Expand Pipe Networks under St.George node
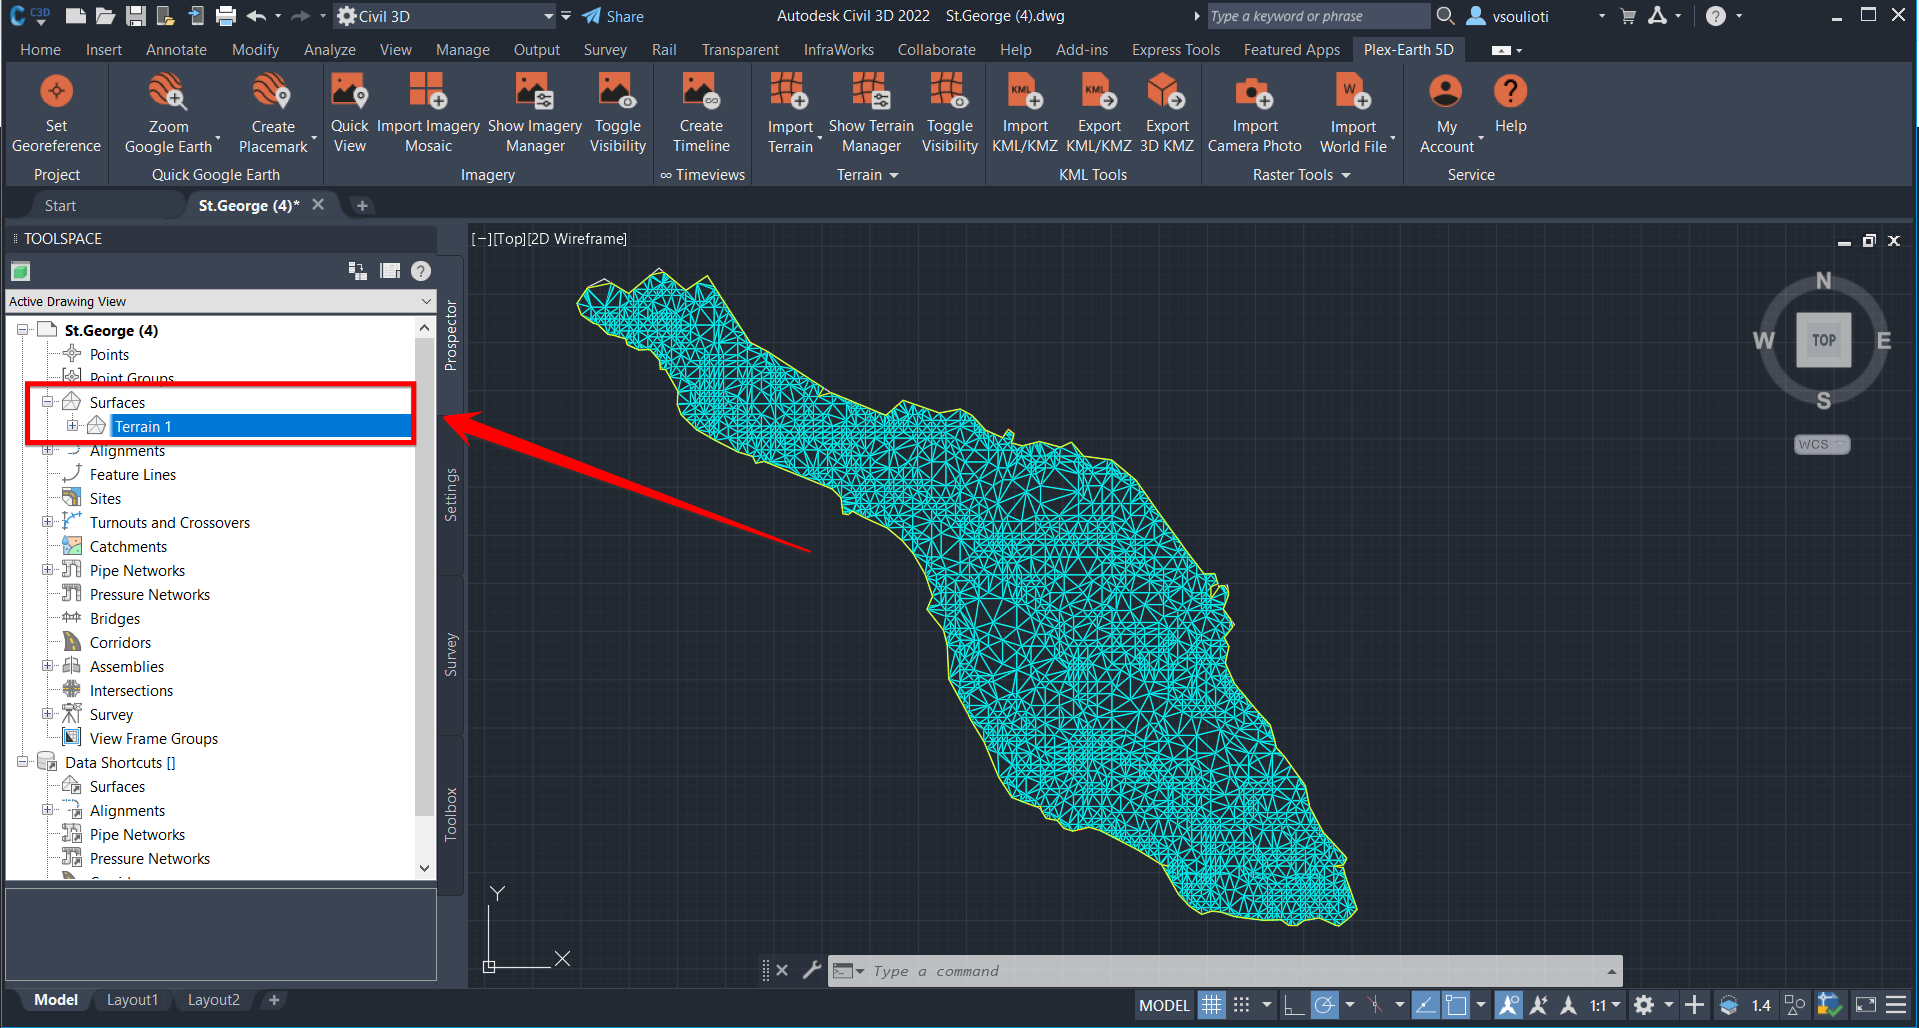 point(47,570)
